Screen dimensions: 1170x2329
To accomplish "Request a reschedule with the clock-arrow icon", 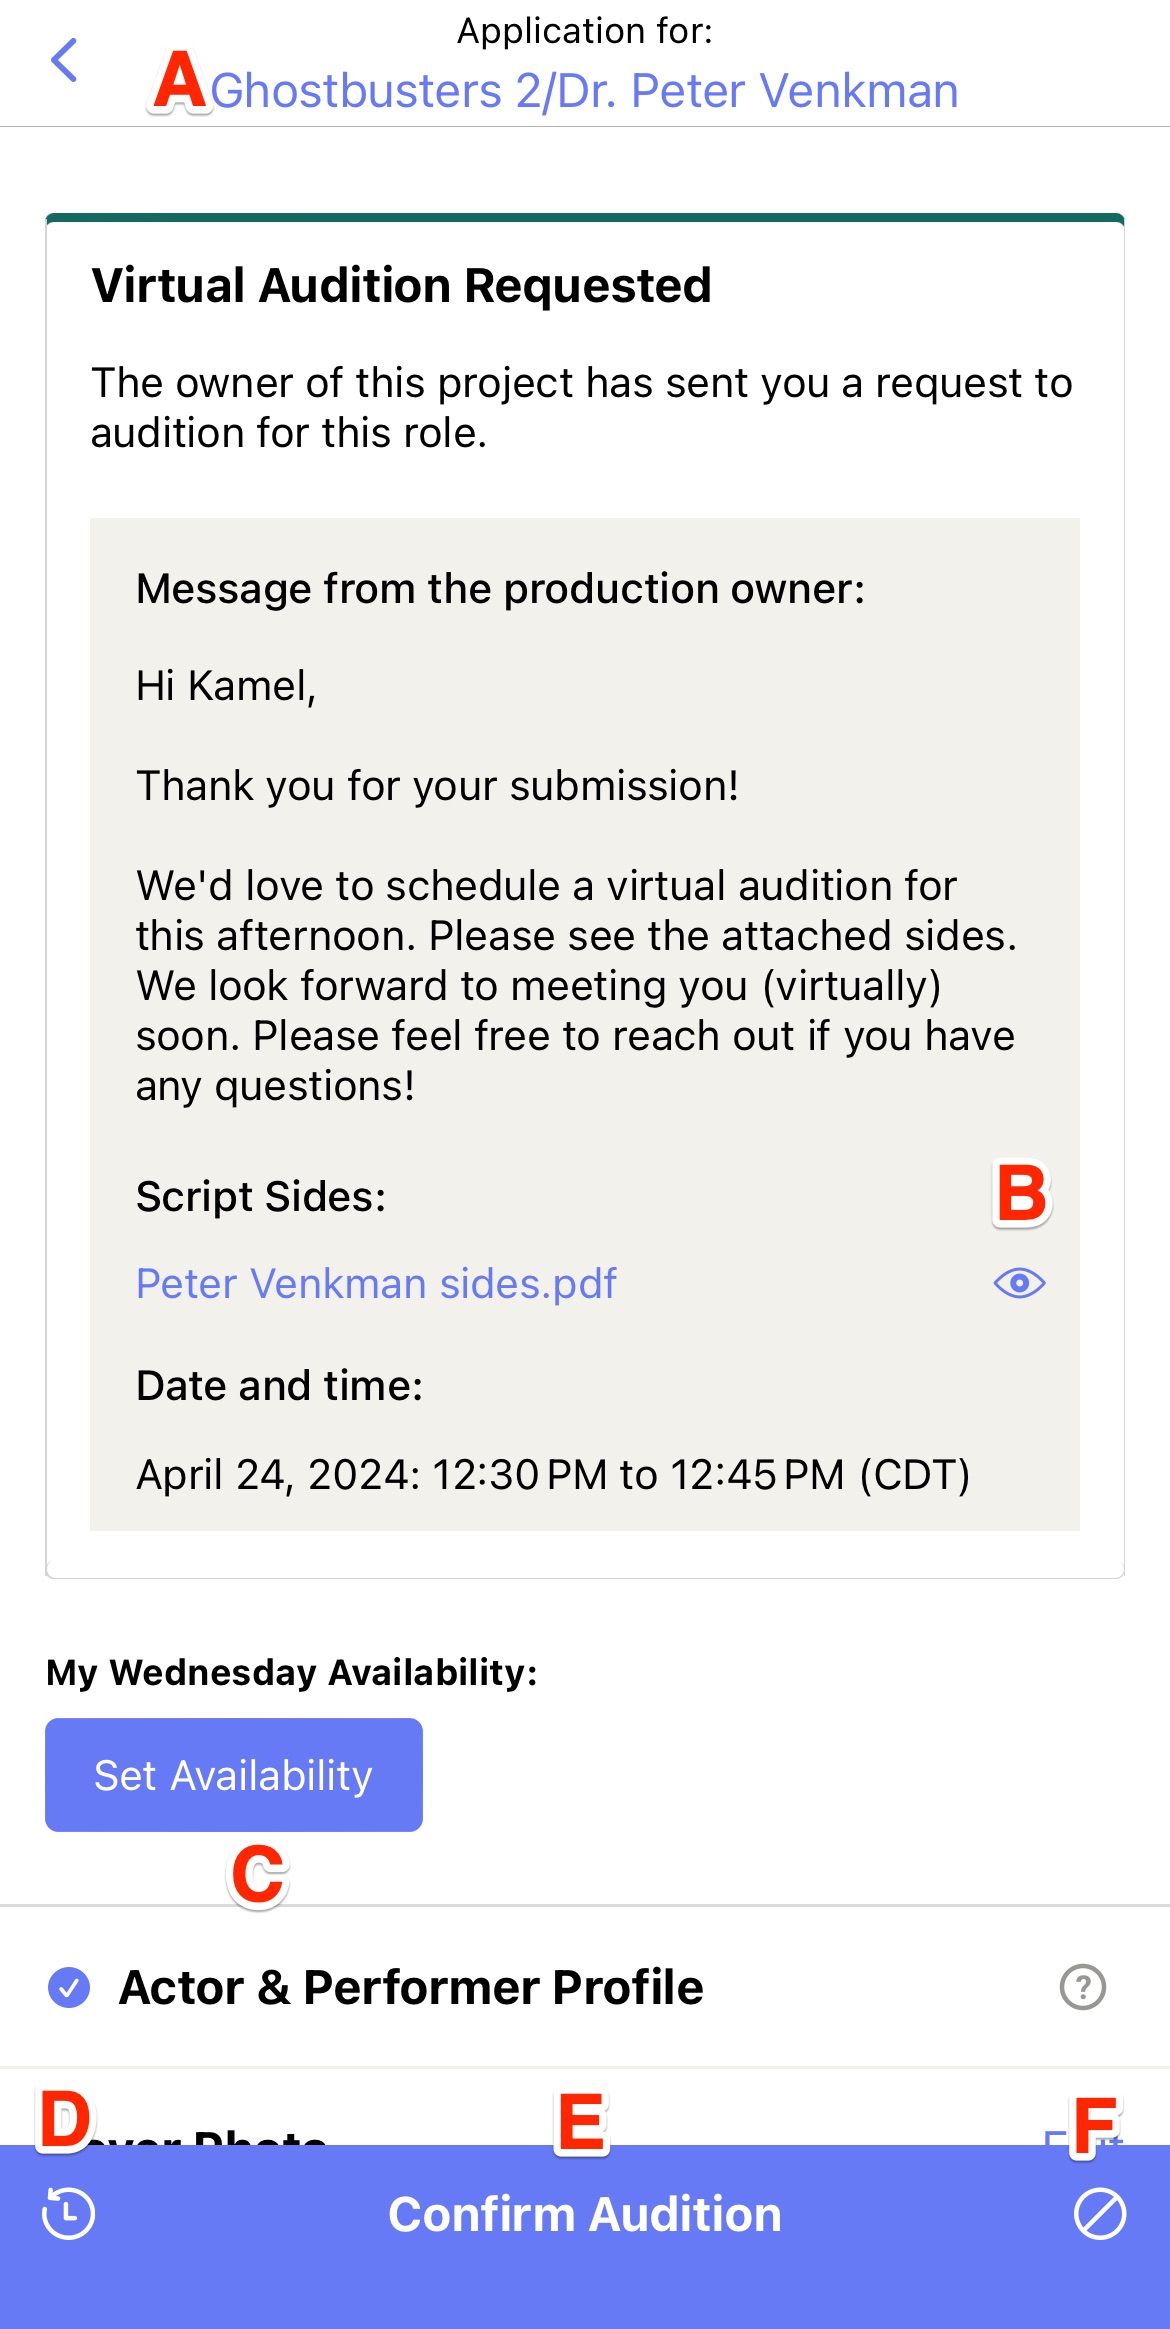I will [x=68, y=2213].
